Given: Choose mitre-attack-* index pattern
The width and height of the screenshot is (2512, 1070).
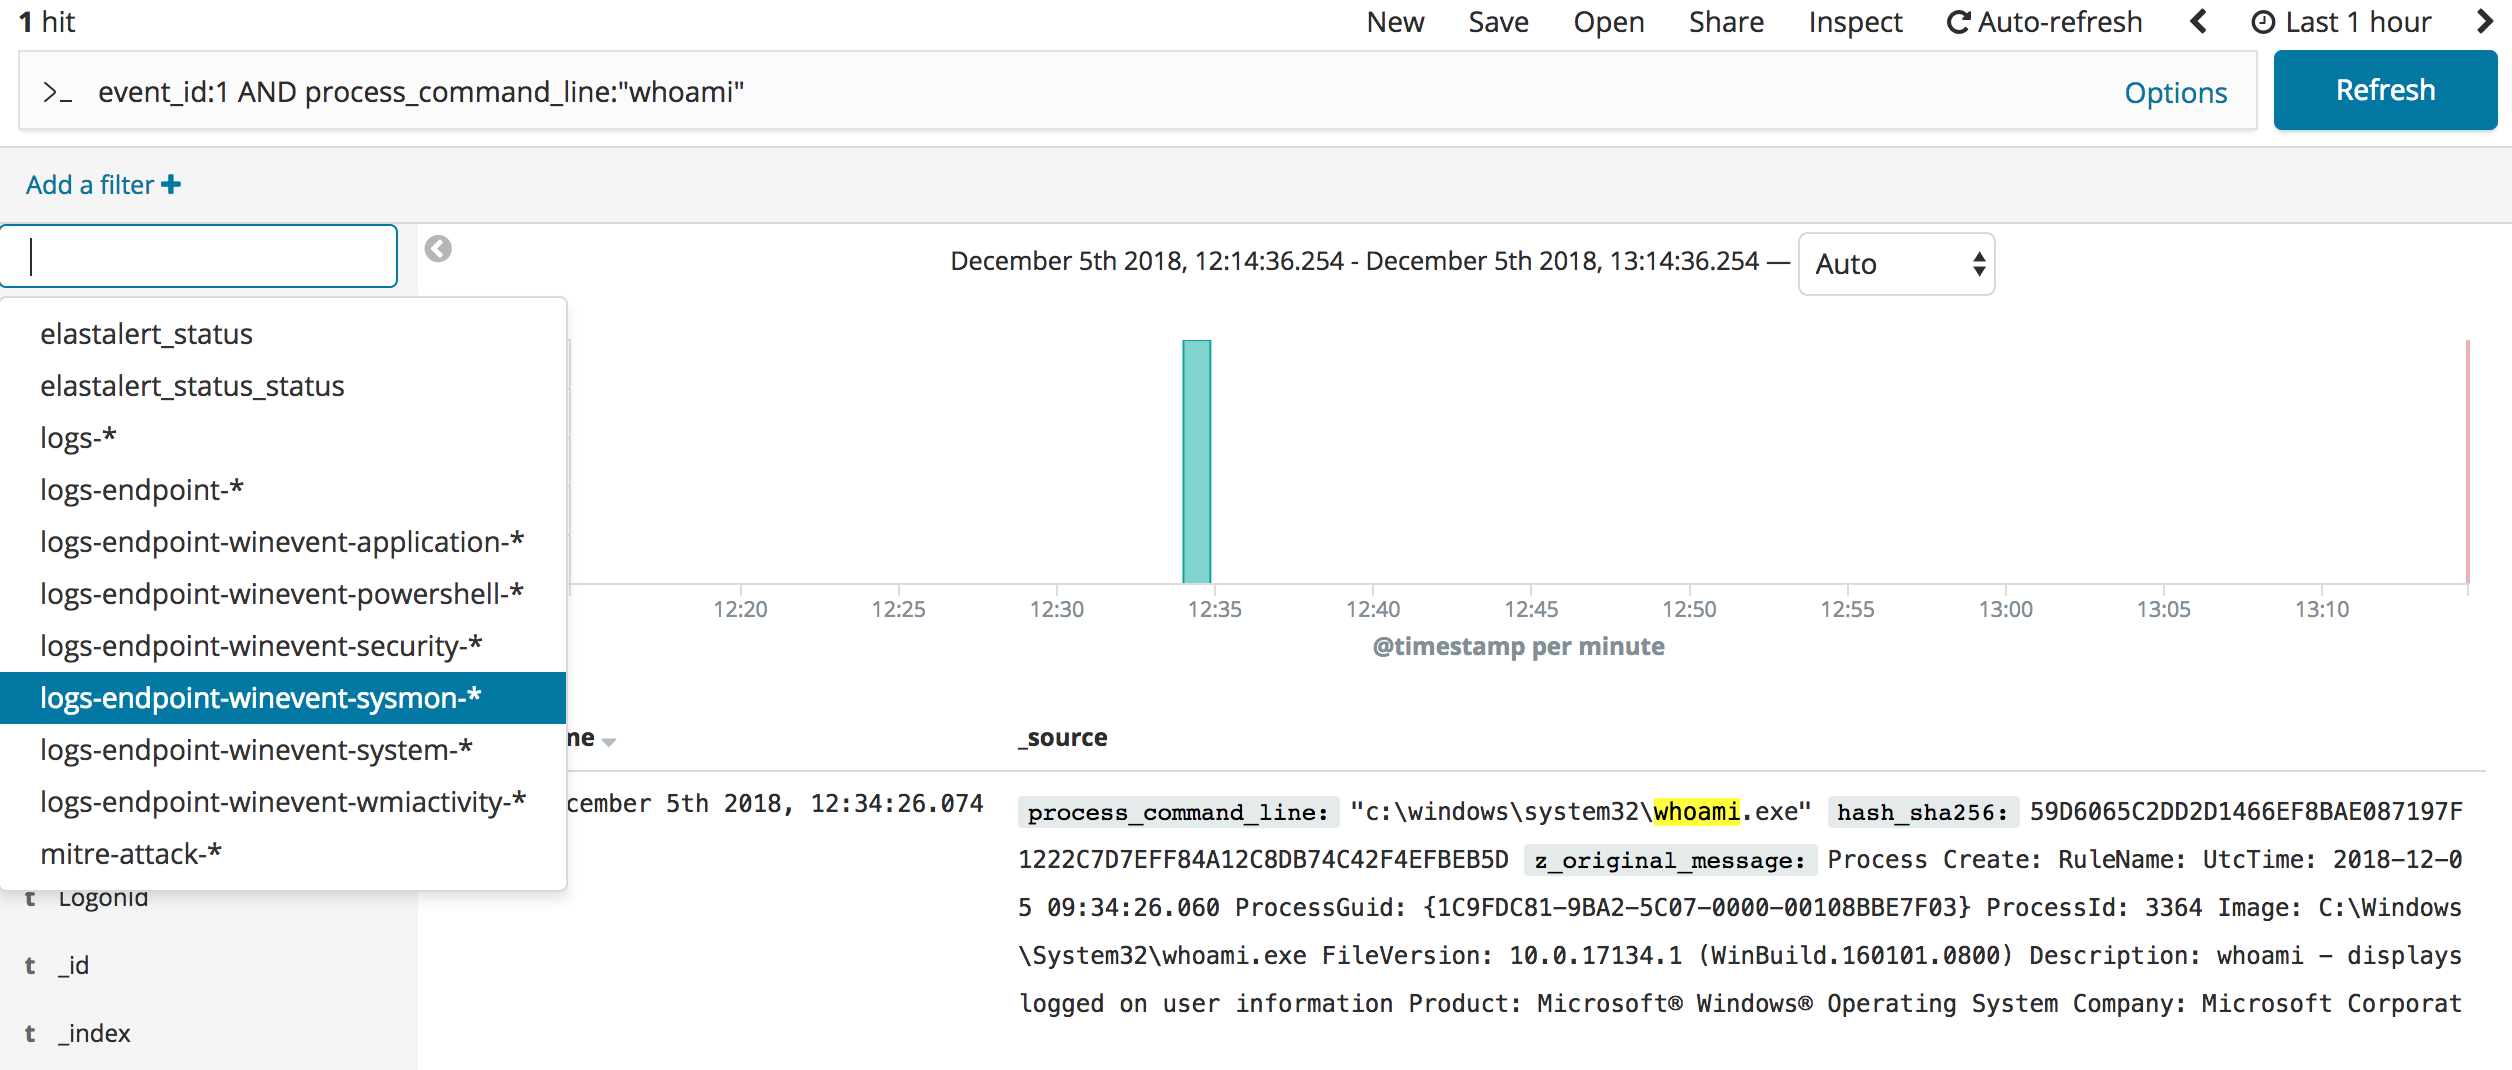Looking at the screenshot, I should click(x=131, y=853).
